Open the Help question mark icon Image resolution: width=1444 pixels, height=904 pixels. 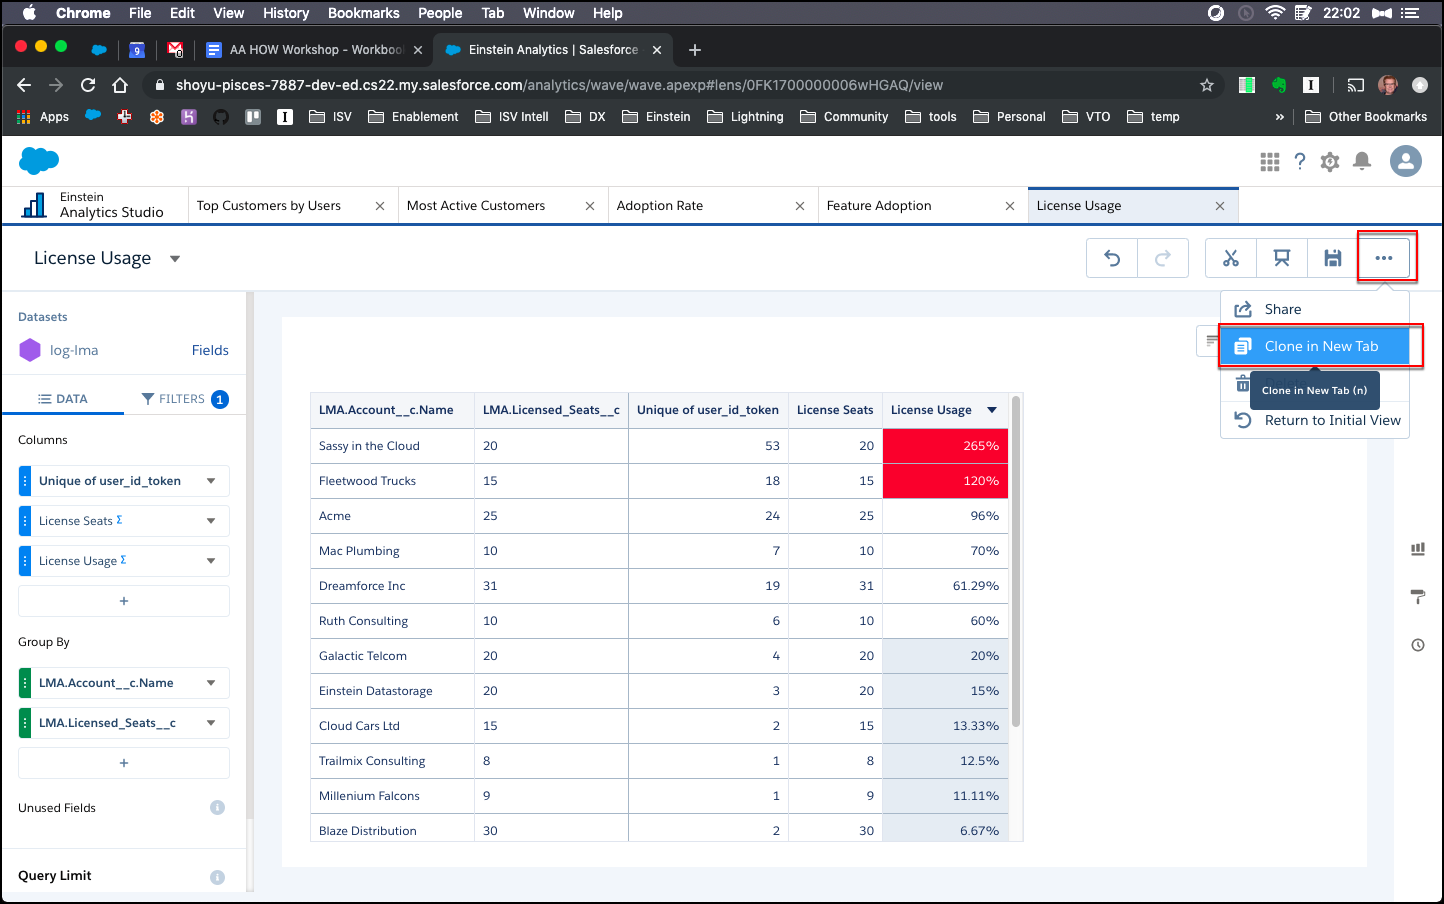tap(1300, 161)
